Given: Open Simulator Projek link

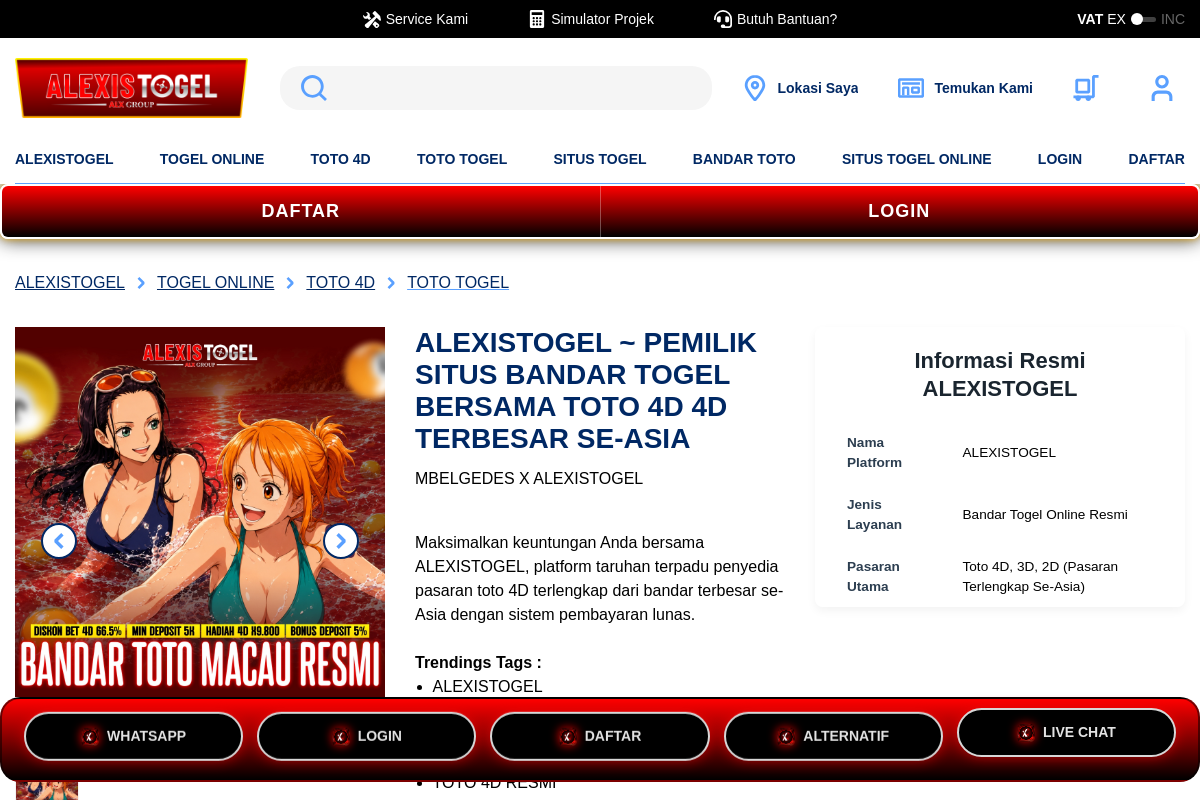Looking at the screenshot, I should point(602,19).
